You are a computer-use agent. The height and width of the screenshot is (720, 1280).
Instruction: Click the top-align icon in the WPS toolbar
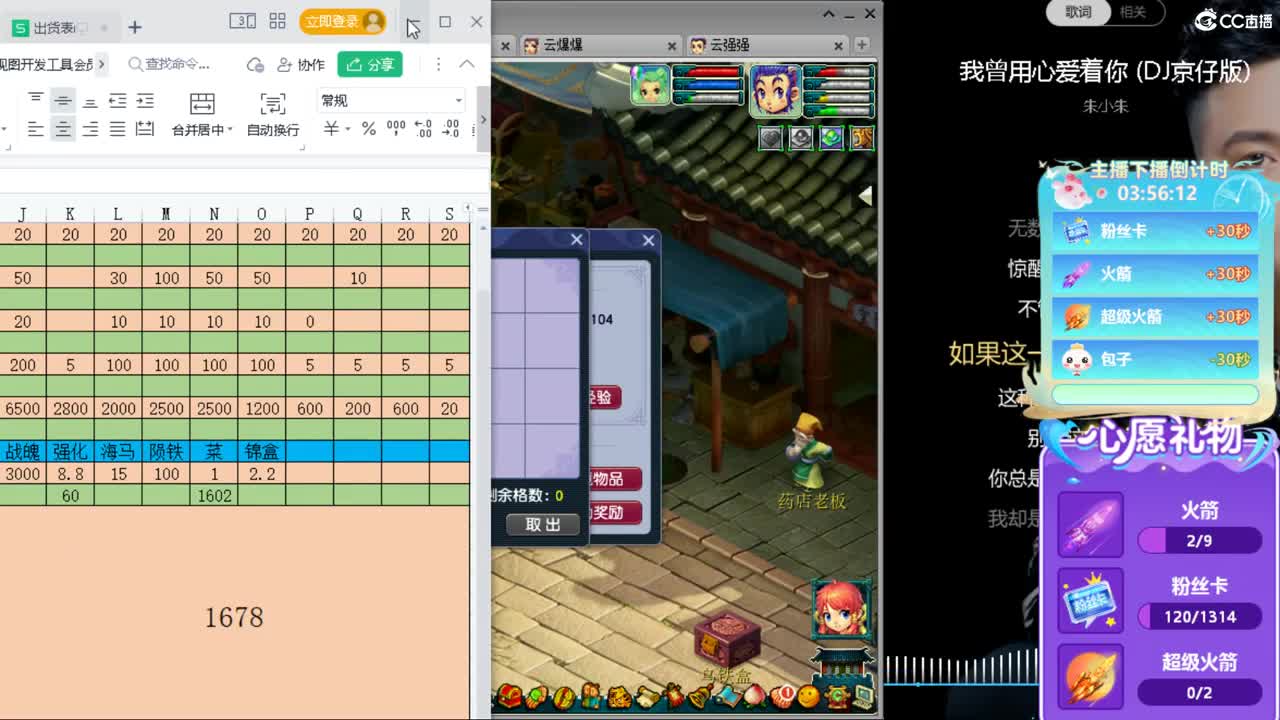36,100
